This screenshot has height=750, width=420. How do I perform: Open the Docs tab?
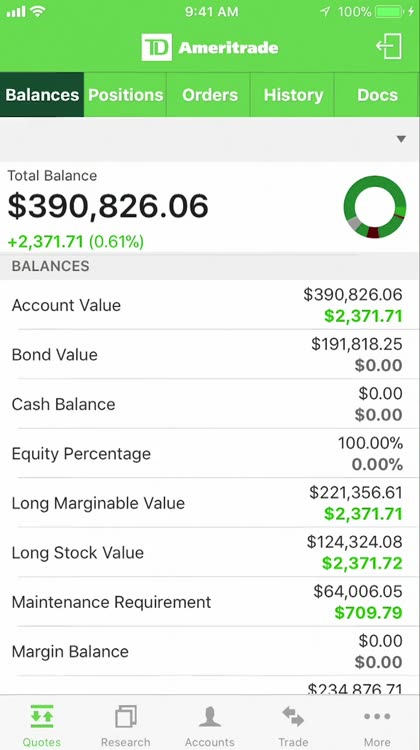(x=377, y=95)
